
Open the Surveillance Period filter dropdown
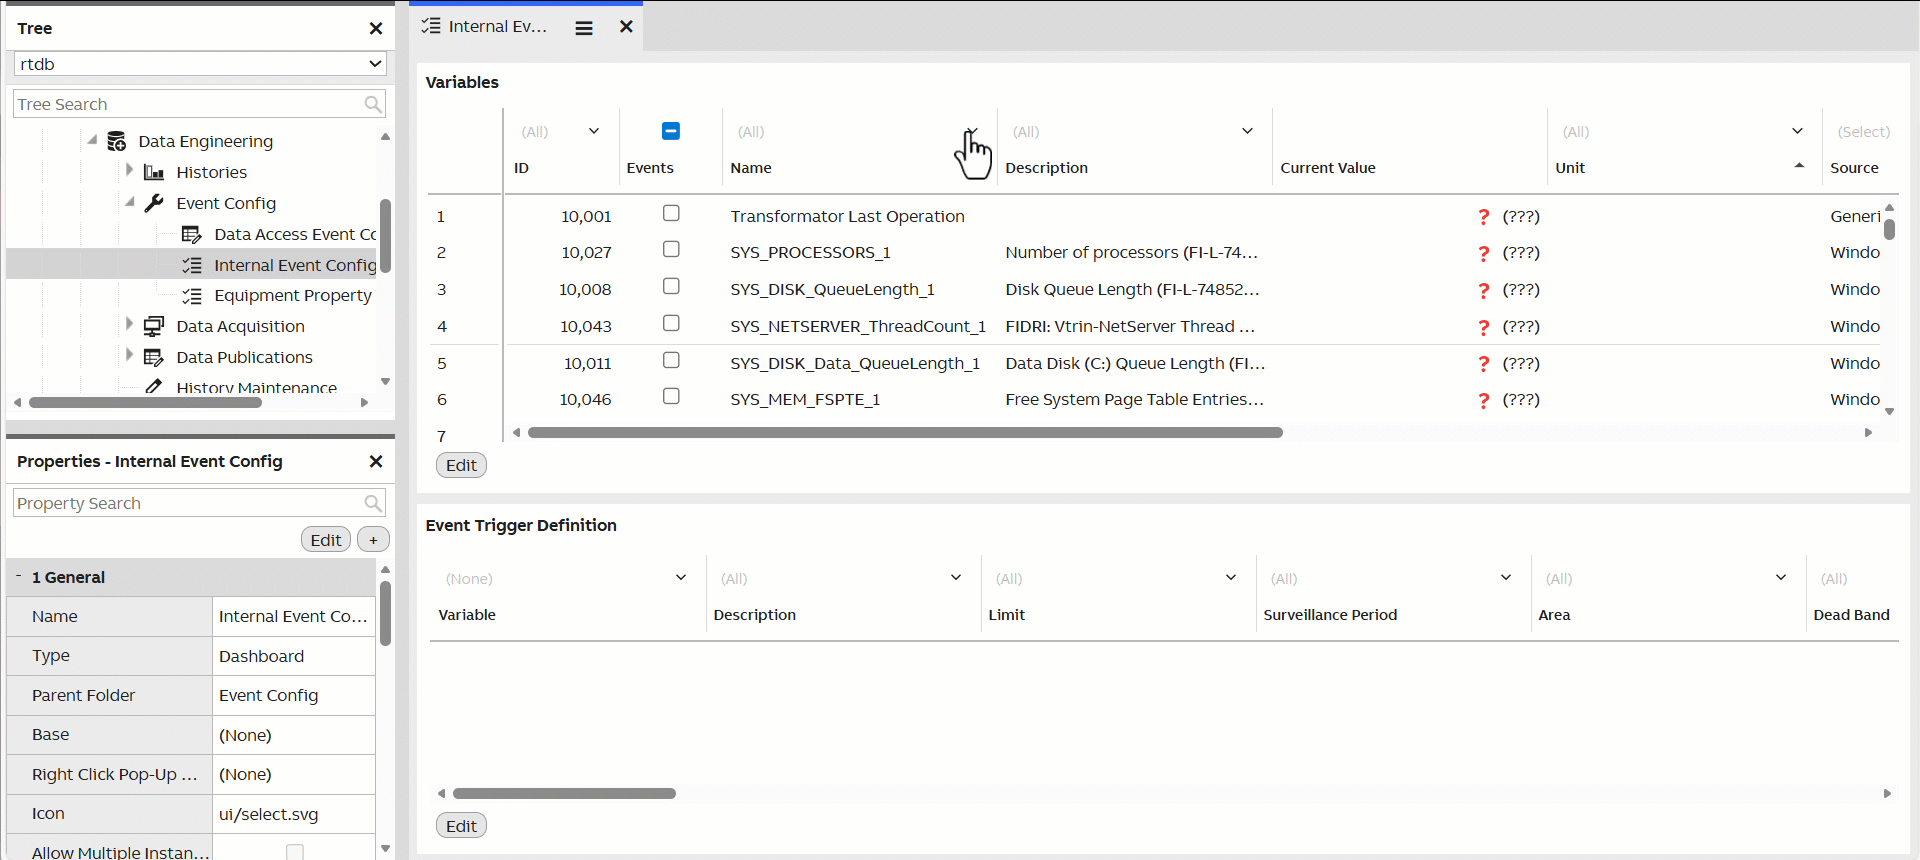[x=1506, y=578]
